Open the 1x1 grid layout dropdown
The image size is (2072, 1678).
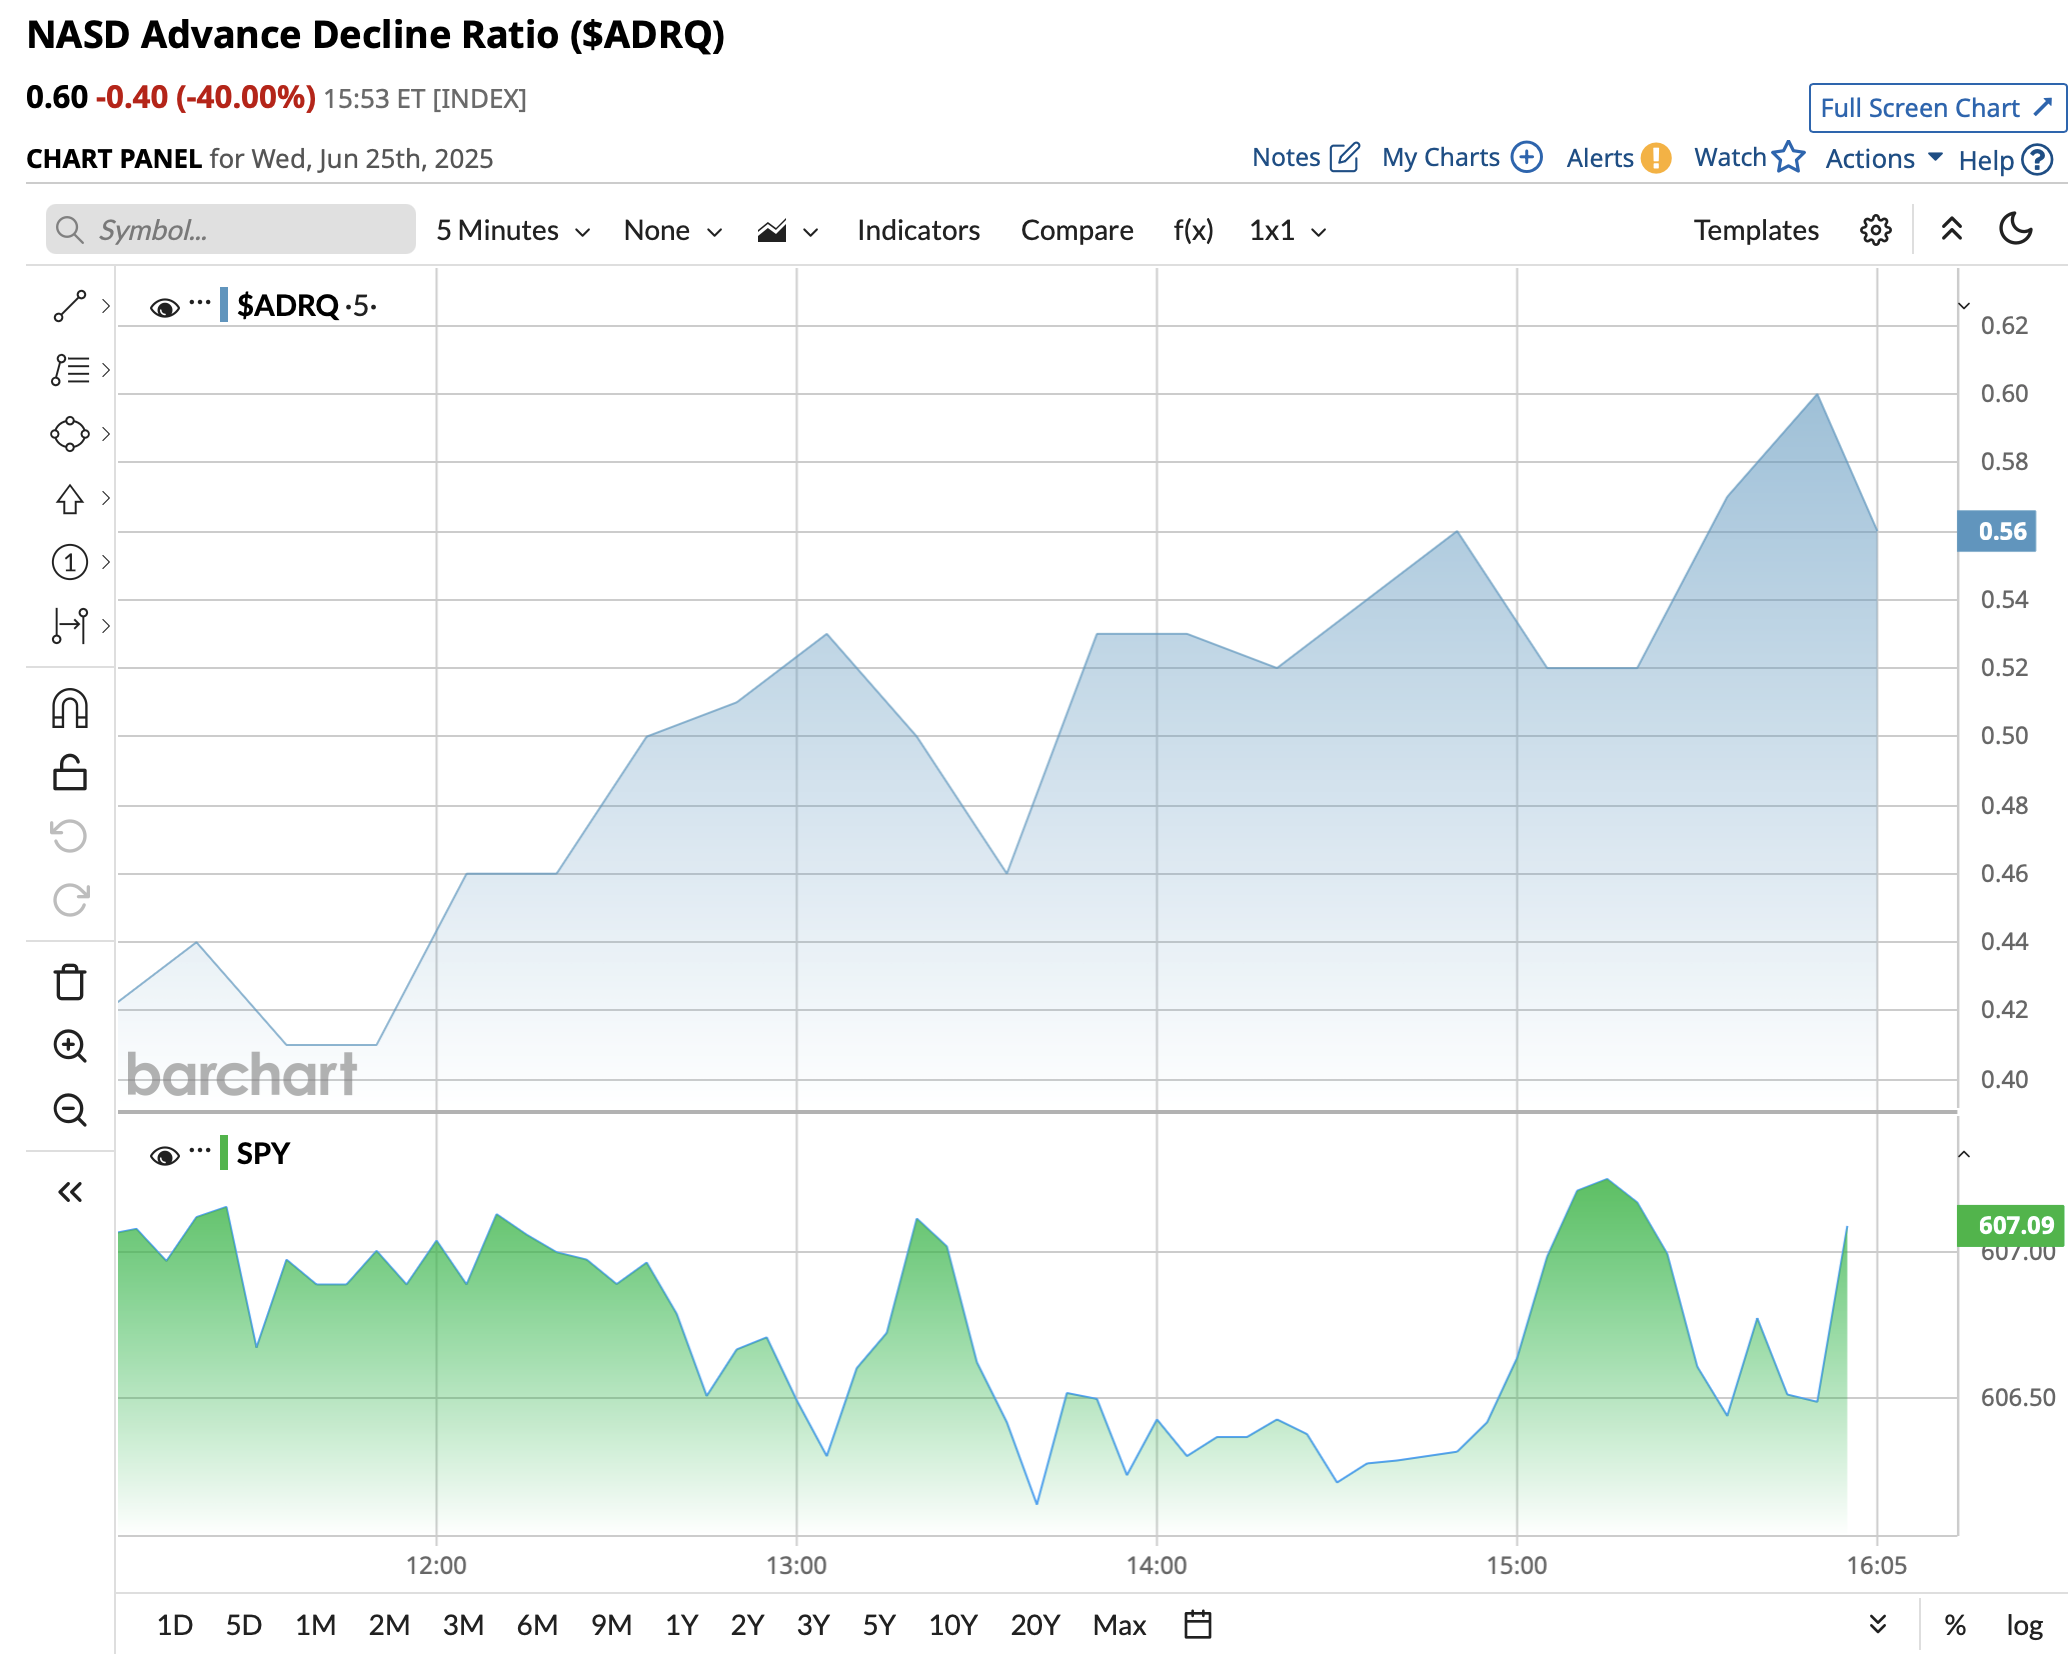[x=1287, y=231]
